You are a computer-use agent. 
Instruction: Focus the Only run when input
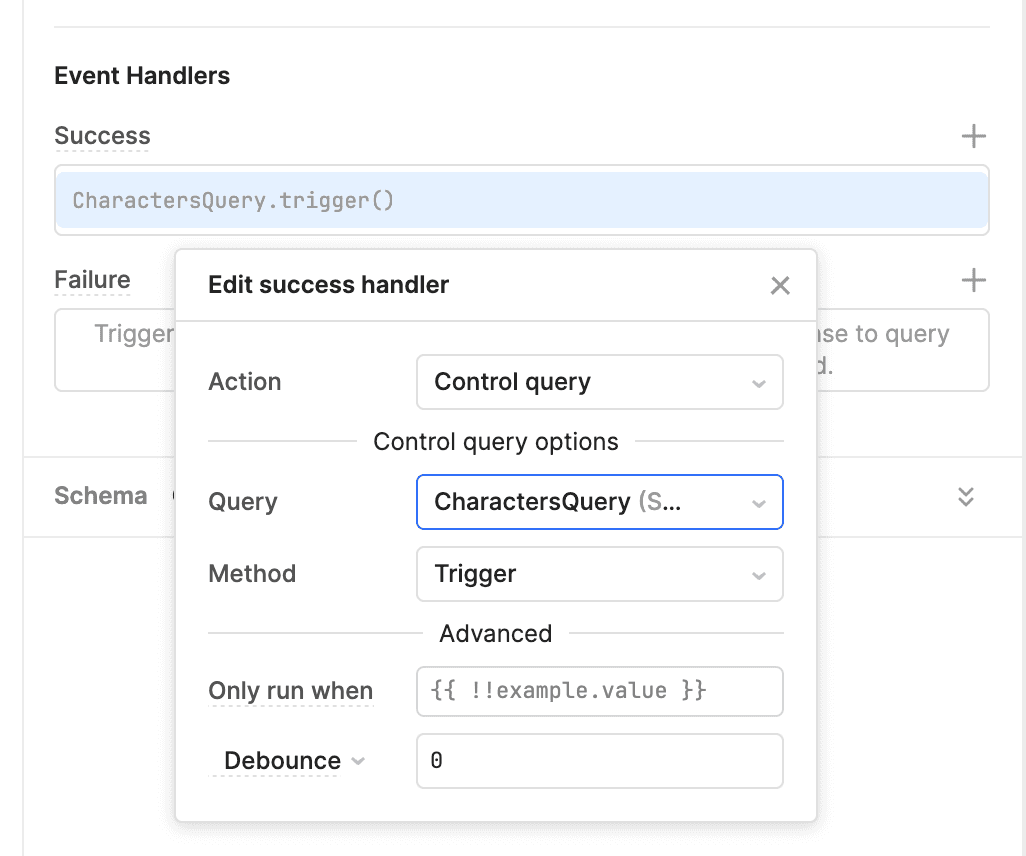click(599, 691)
